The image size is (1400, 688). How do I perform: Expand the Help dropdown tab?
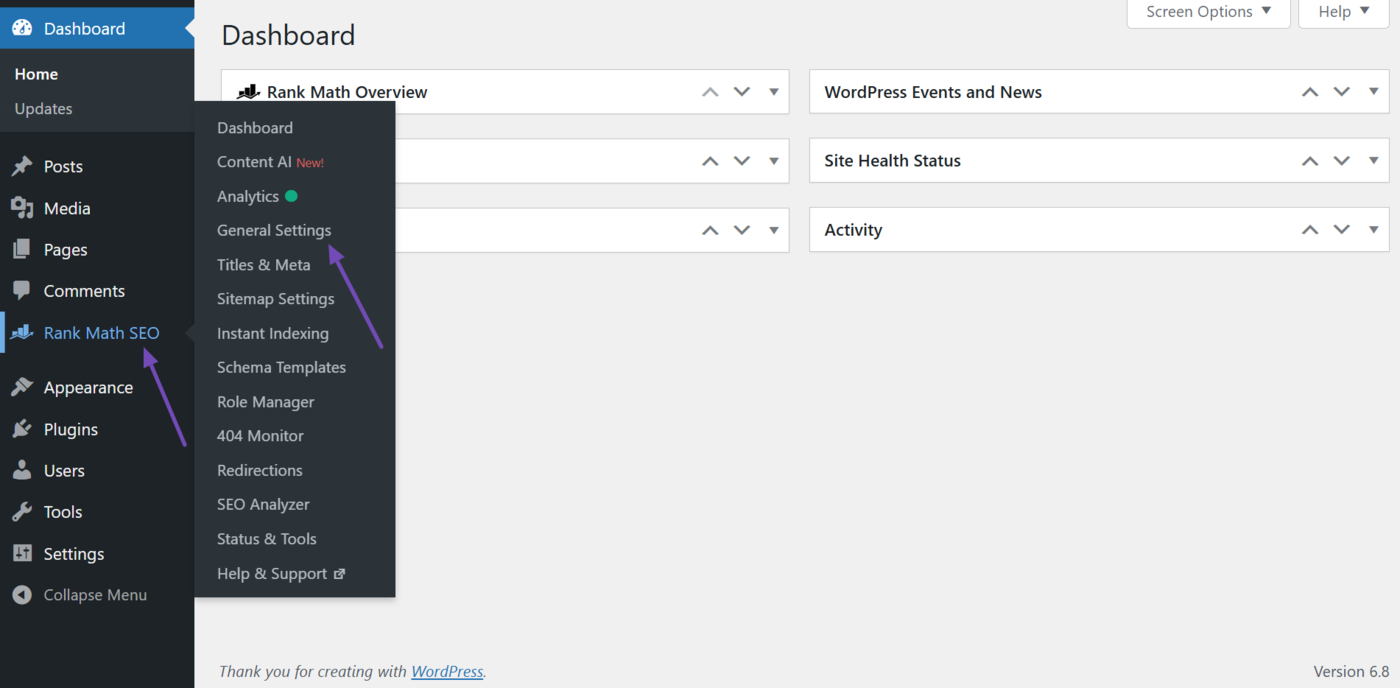click(x=1343, y=12)
